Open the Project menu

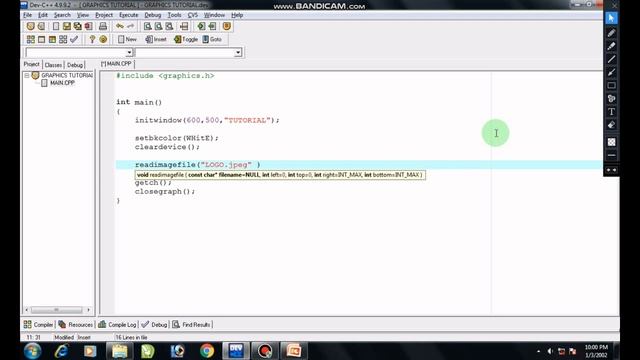[x=104, y=15]
